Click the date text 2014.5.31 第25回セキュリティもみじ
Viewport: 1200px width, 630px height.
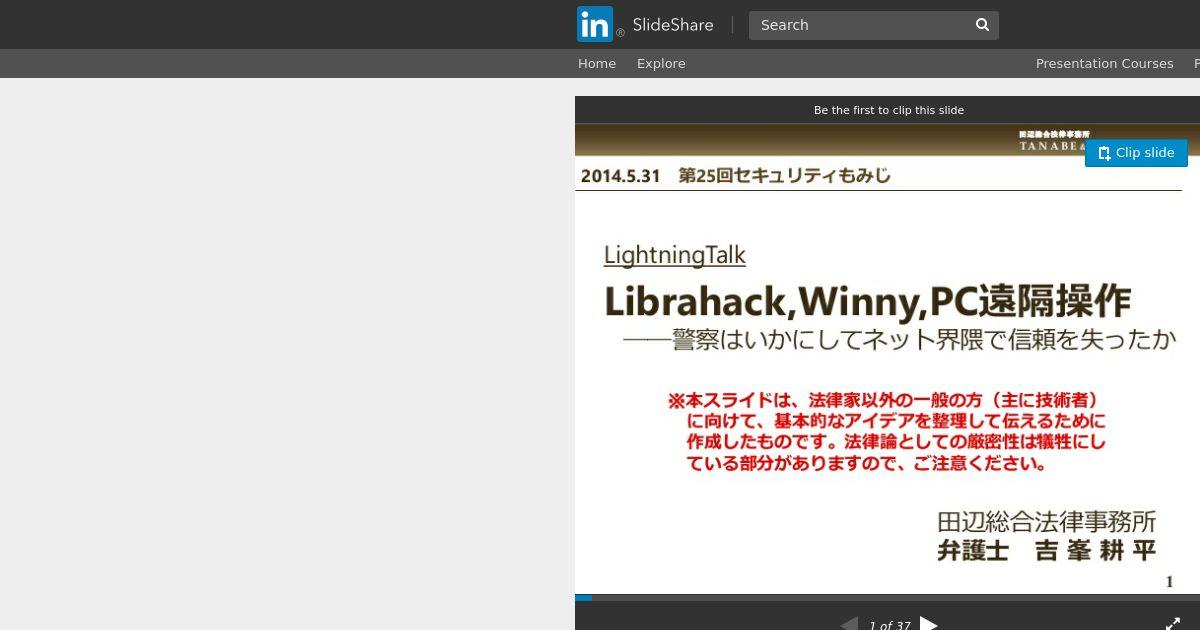(735, 176)
